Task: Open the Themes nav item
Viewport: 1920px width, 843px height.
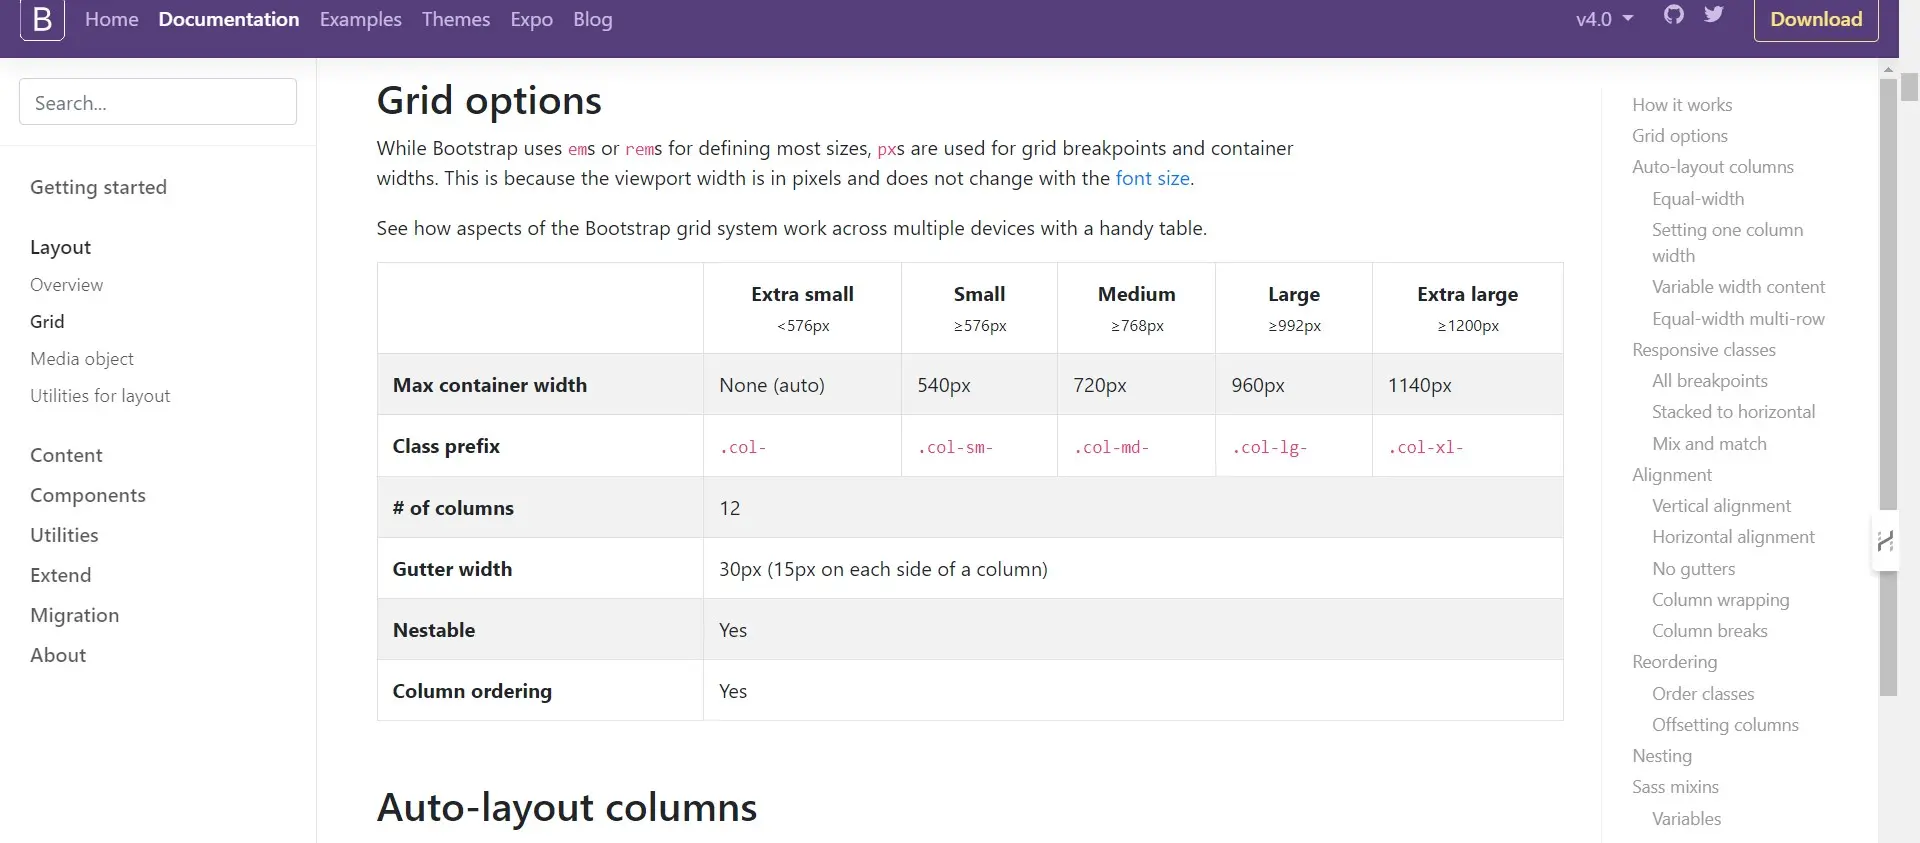Action: [455, 19]
